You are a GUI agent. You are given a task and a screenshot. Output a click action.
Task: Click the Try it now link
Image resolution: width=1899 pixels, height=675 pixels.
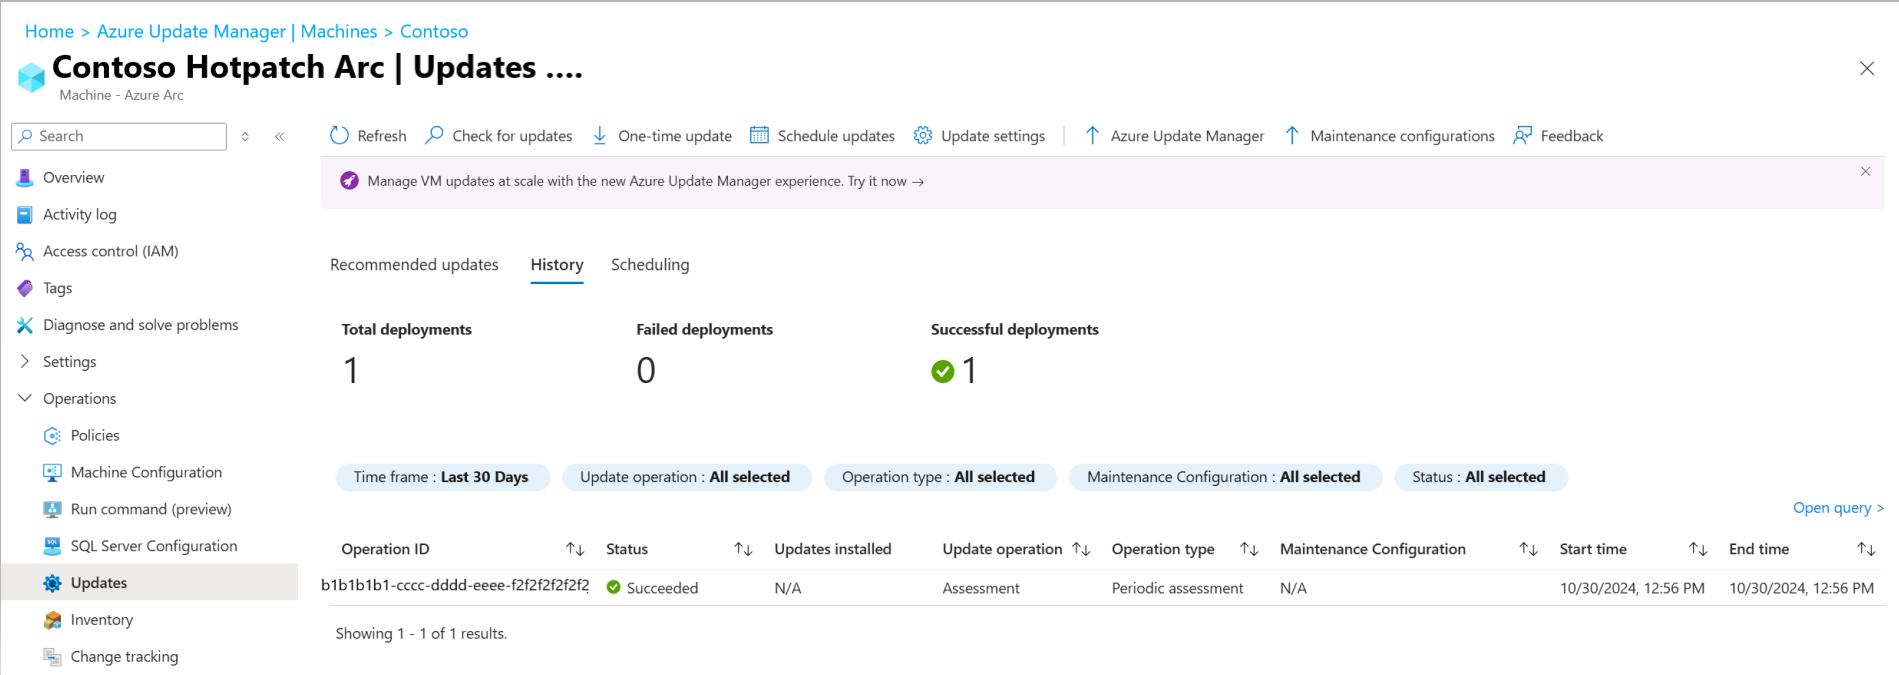[x=886, y=182]
